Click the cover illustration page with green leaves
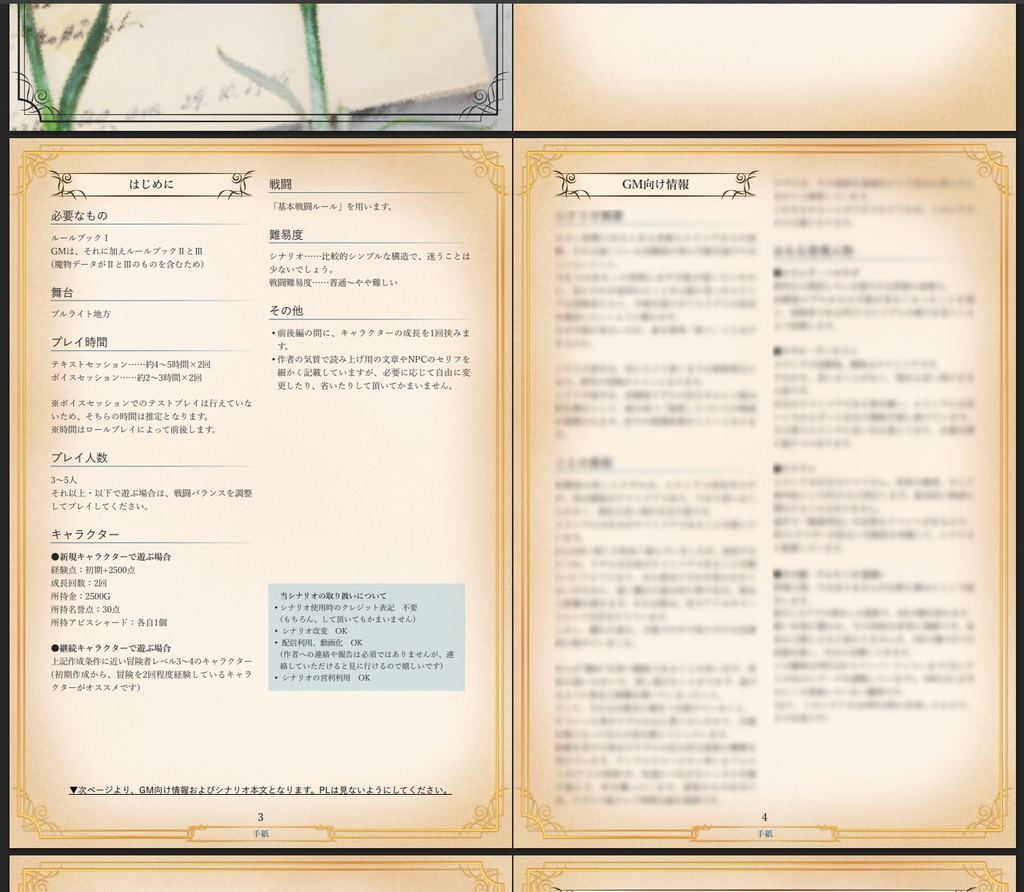Screen dimensions: 1024x892 click(261, 65)
